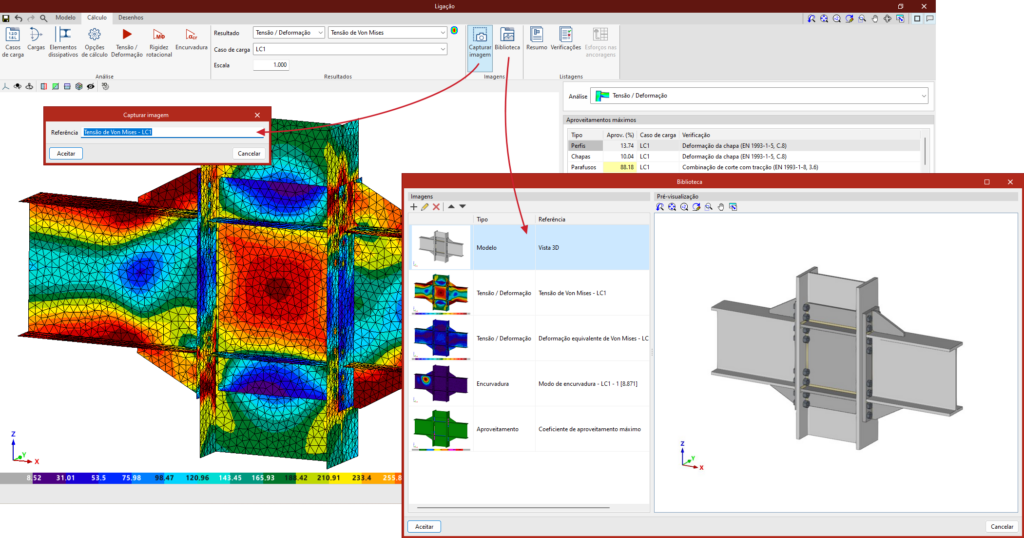Screen dimensions: 1024x538
Task: Run the Rigidez rotacional analysis
Action: pos(159,42)
